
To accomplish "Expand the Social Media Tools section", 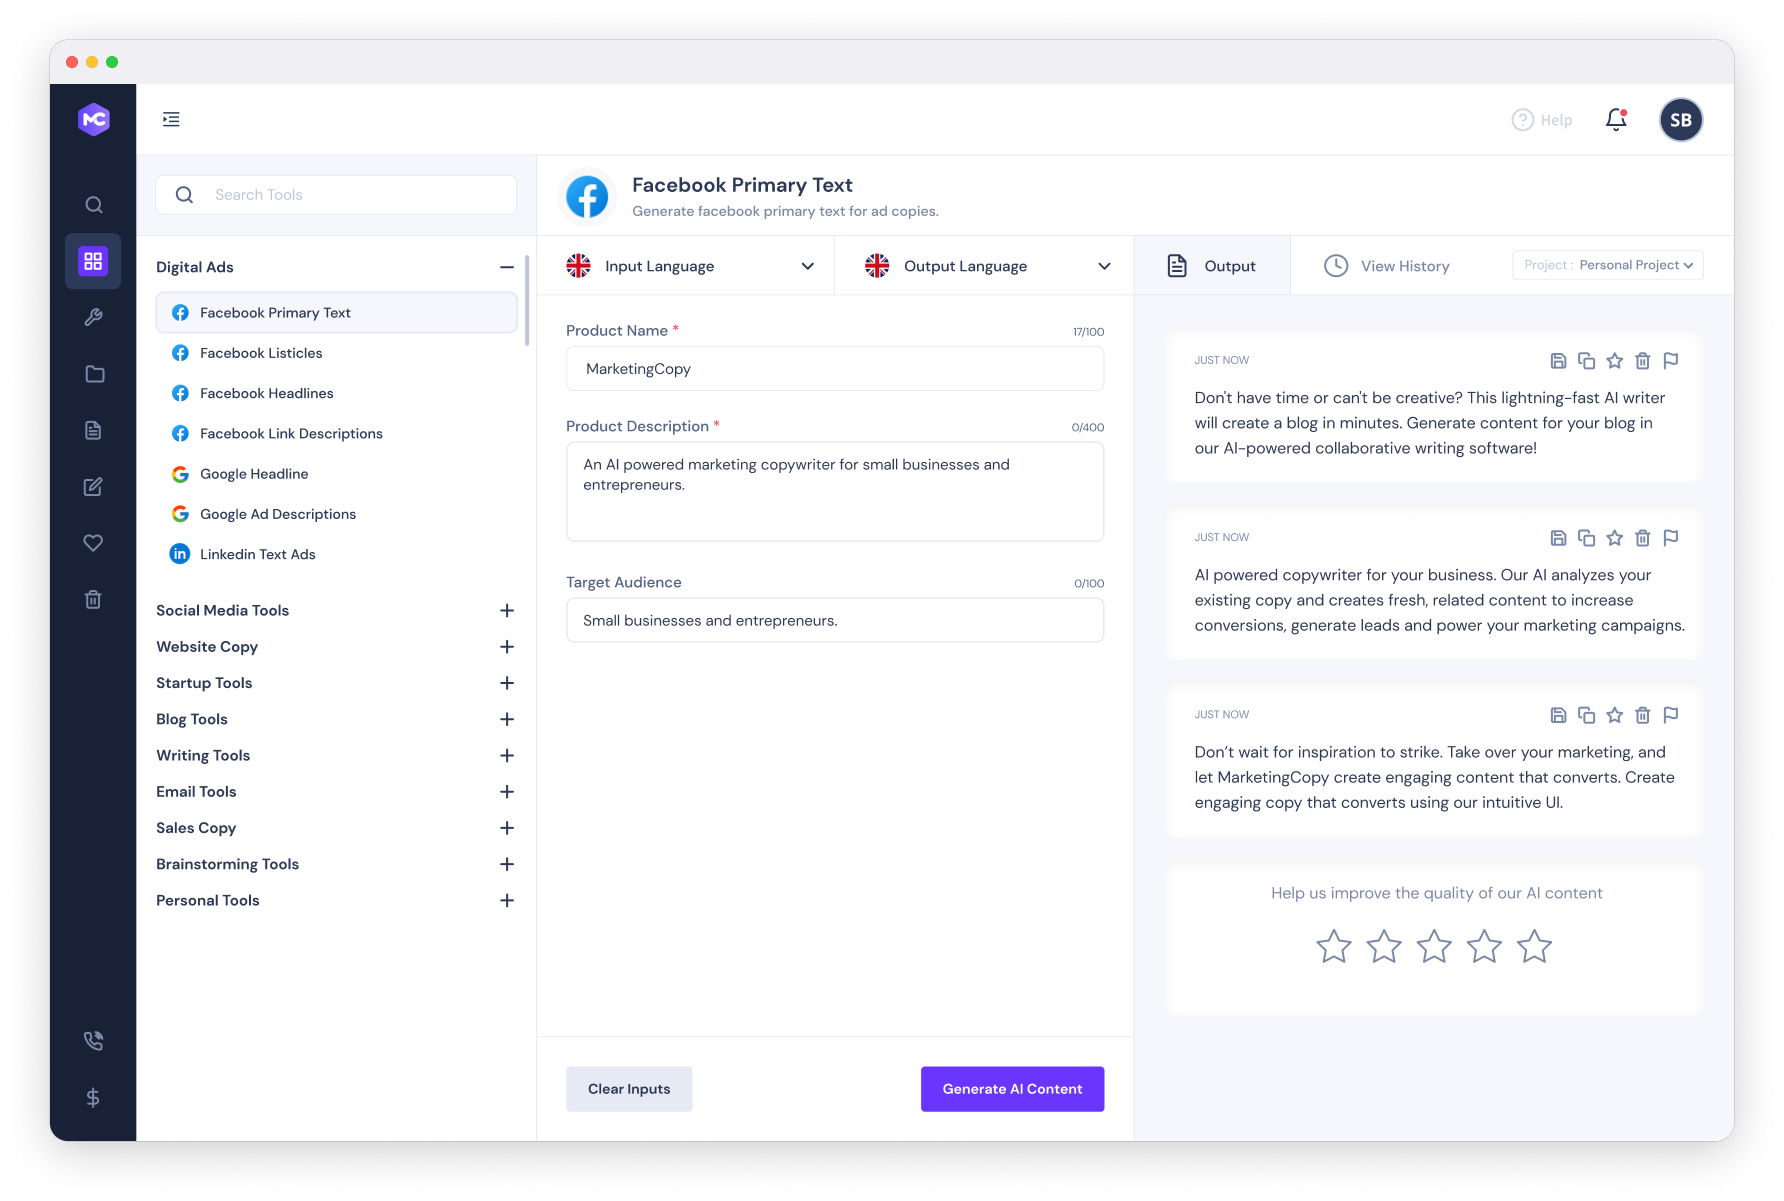I will click(507, 610).
